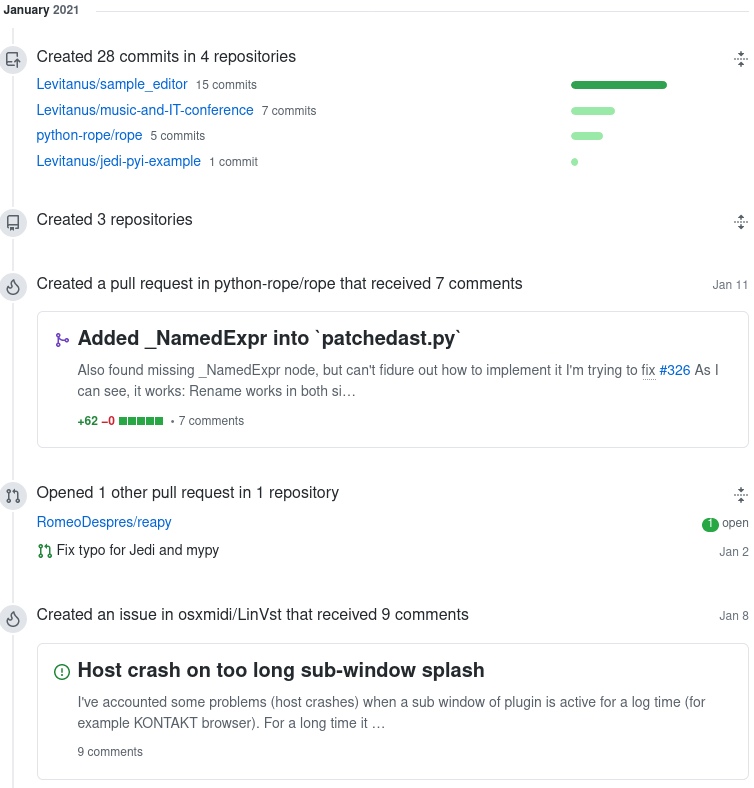
Task: Click the commits timeline push icon
Action: point(13,59)
